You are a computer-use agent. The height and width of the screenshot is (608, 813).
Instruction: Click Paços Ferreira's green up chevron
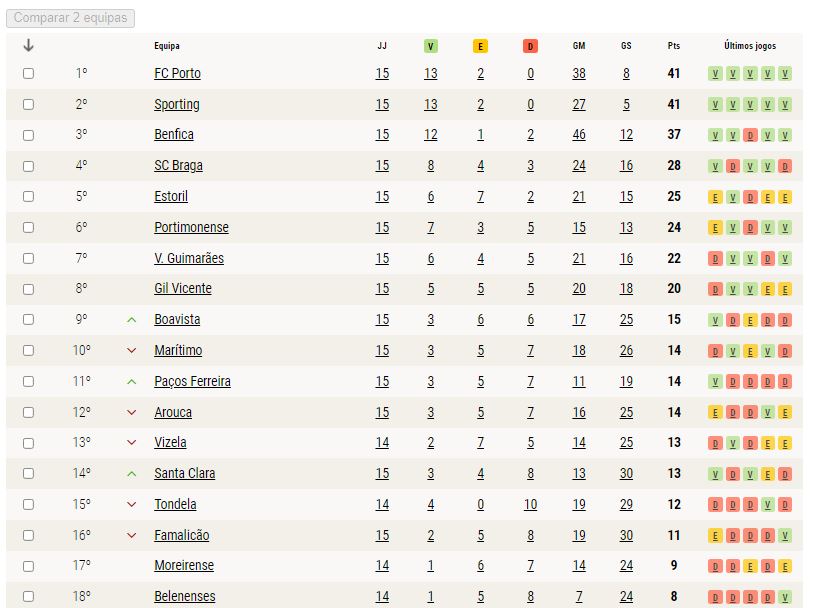[x=132, y=381]
